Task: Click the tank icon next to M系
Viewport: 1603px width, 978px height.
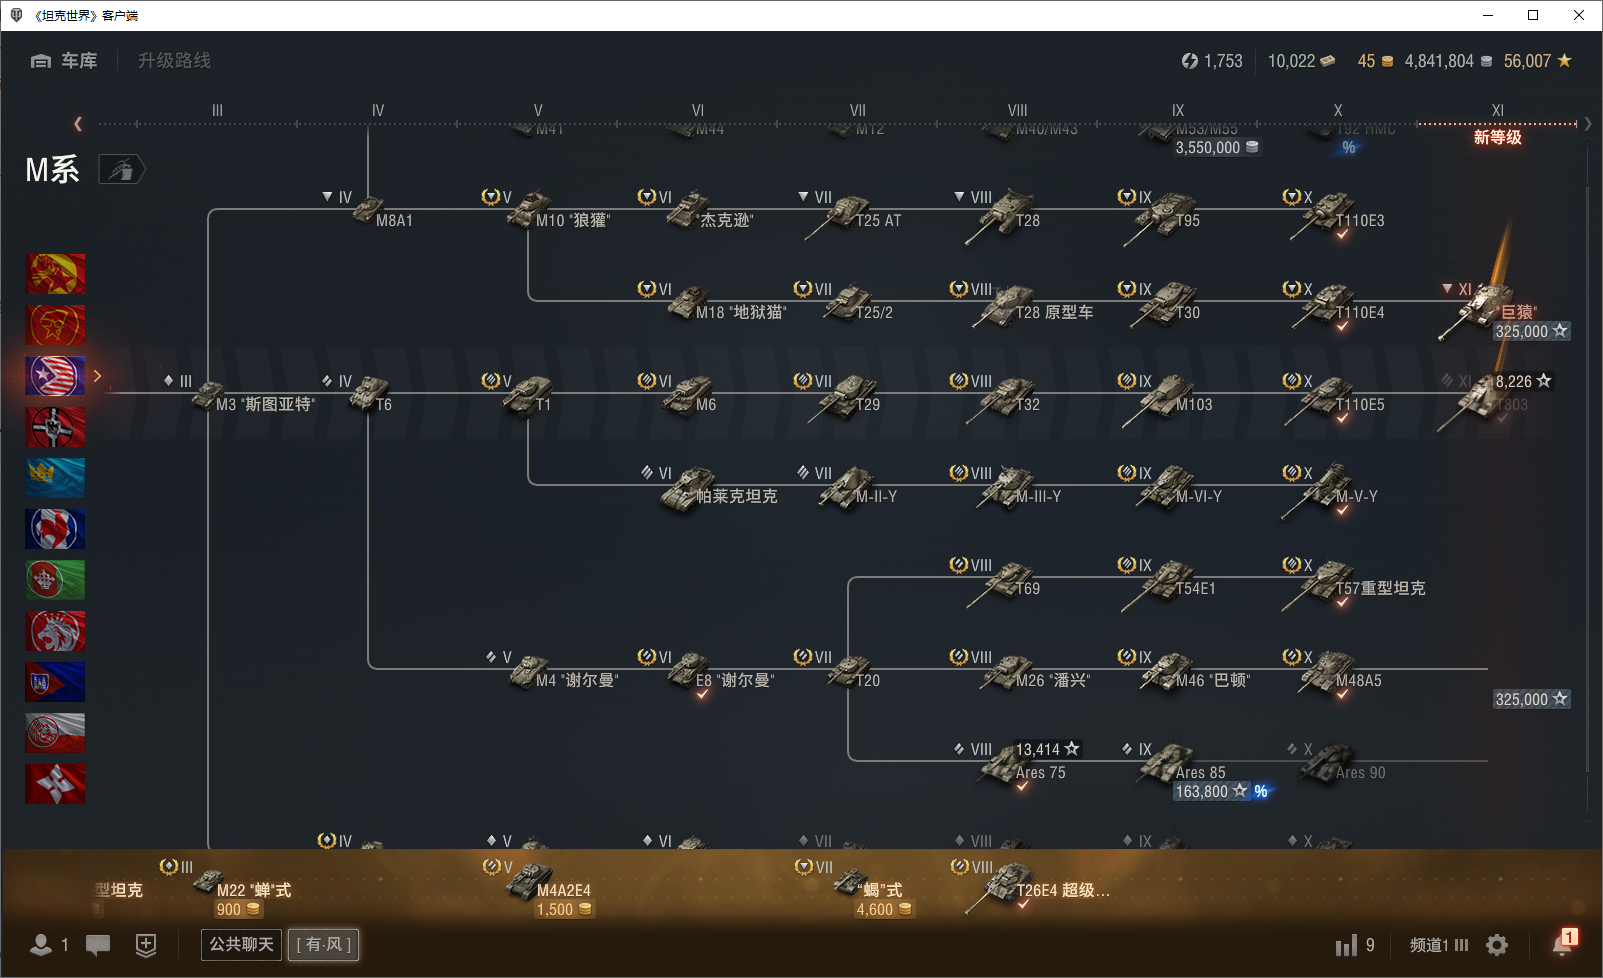Action: tap(121, 170)
